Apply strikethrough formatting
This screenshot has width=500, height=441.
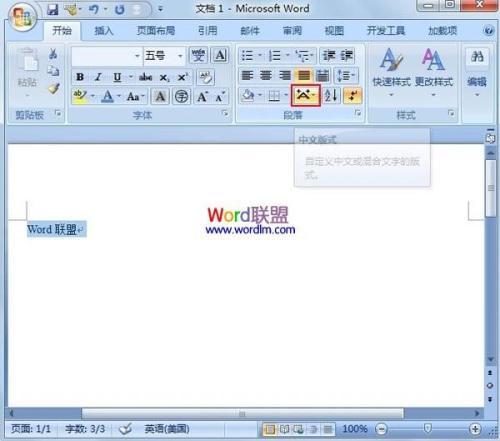tap(146, 77)
